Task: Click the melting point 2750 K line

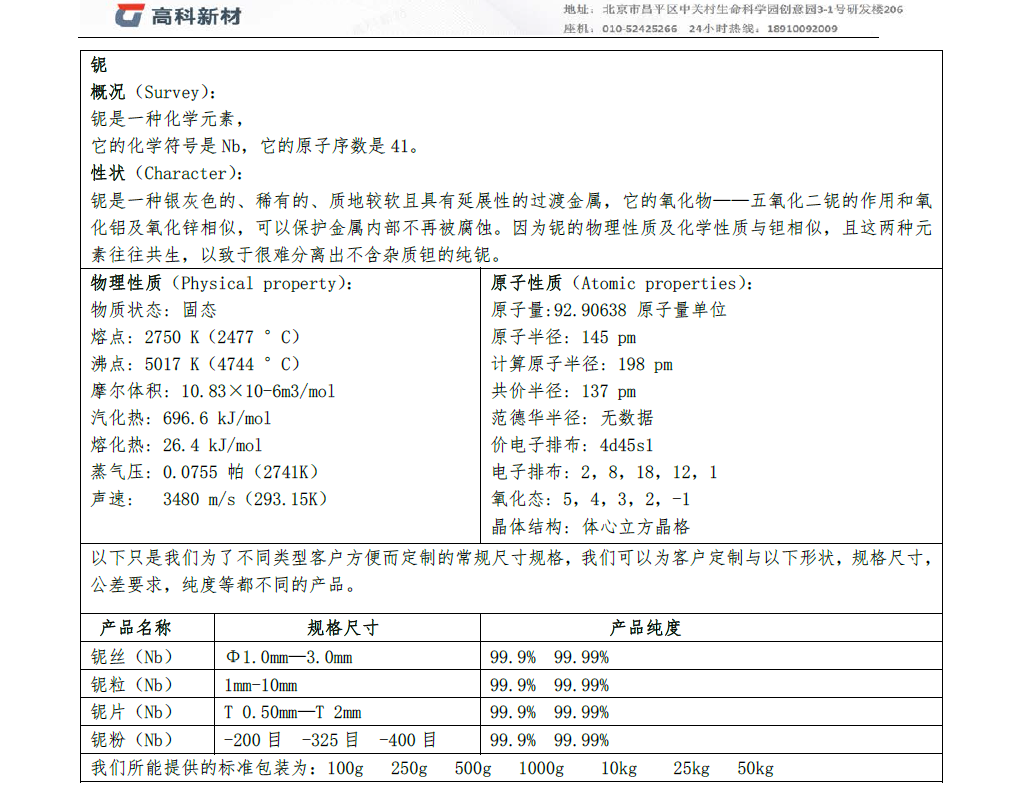Action: coord(195,338)
